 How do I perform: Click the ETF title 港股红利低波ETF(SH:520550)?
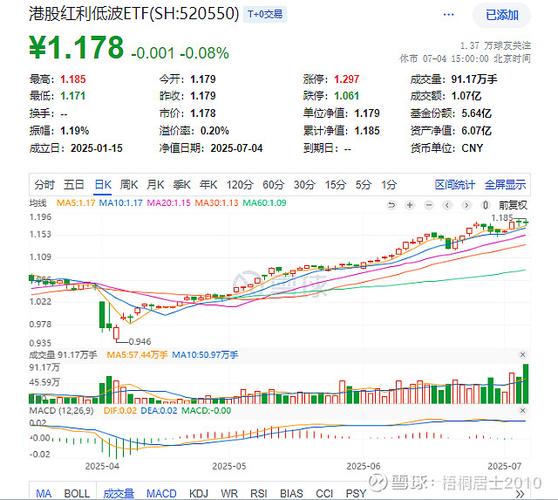point(134,14)
